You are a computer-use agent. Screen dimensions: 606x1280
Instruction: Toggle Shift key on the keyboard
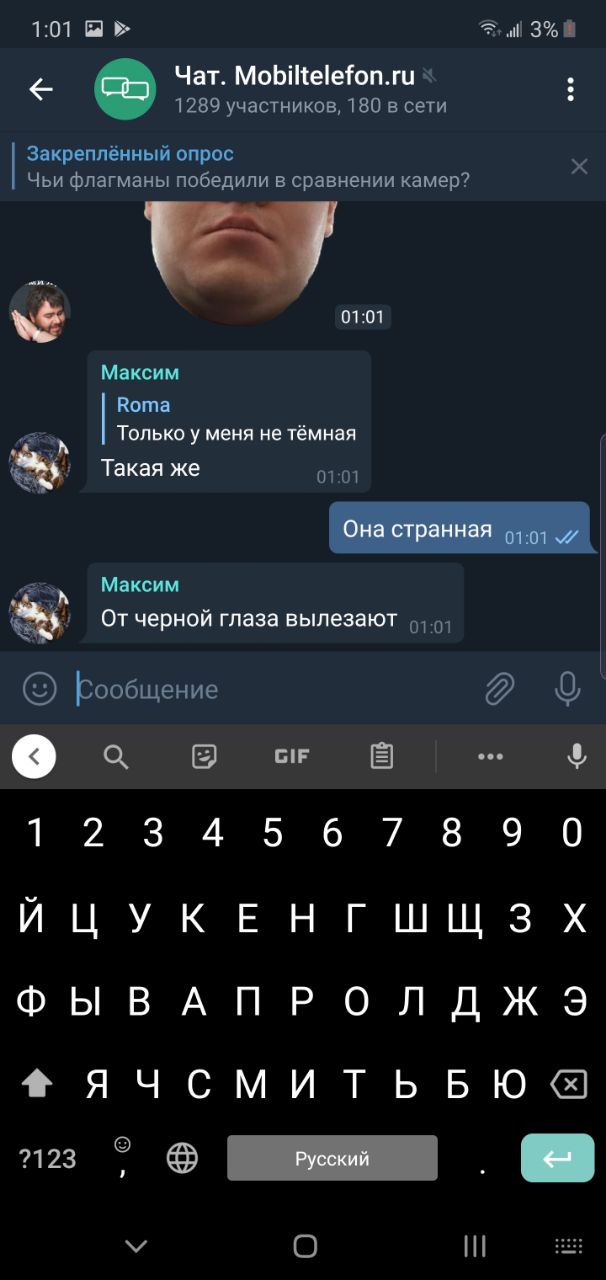(37, 1083)
